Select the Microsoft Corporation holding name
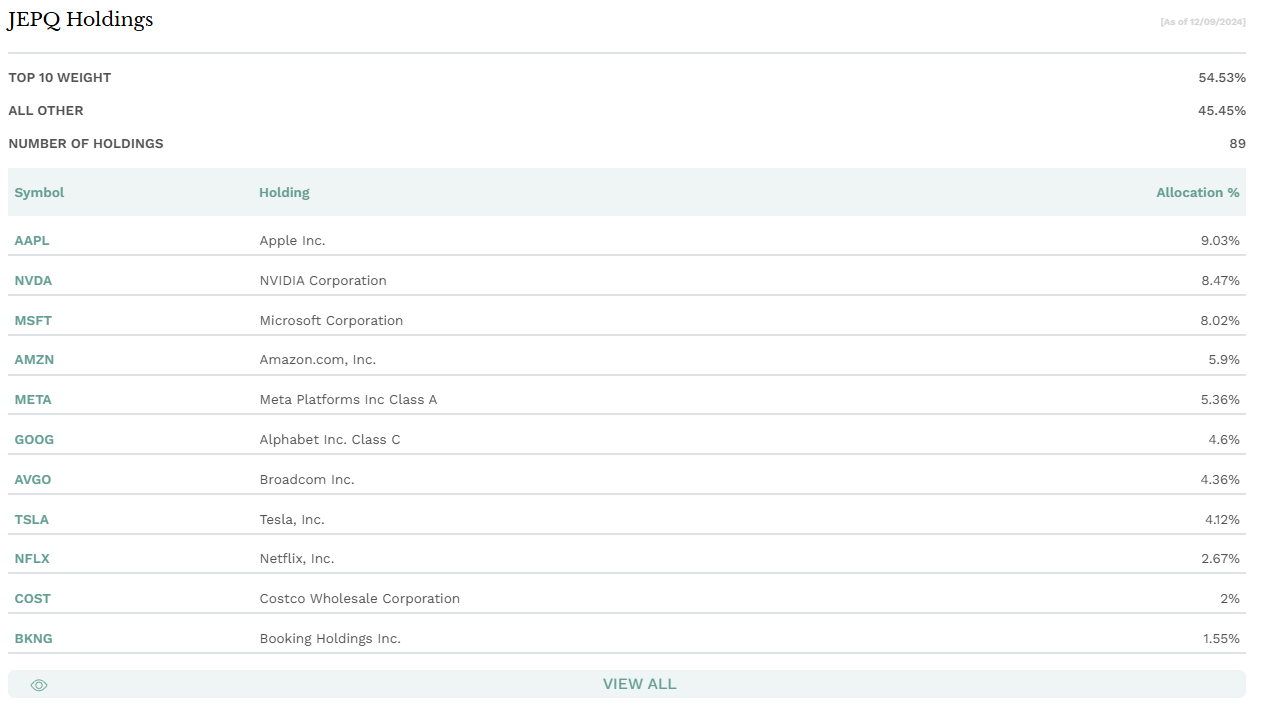The width and height of the screenshot is (1264, 705). (x=331, y=321)
